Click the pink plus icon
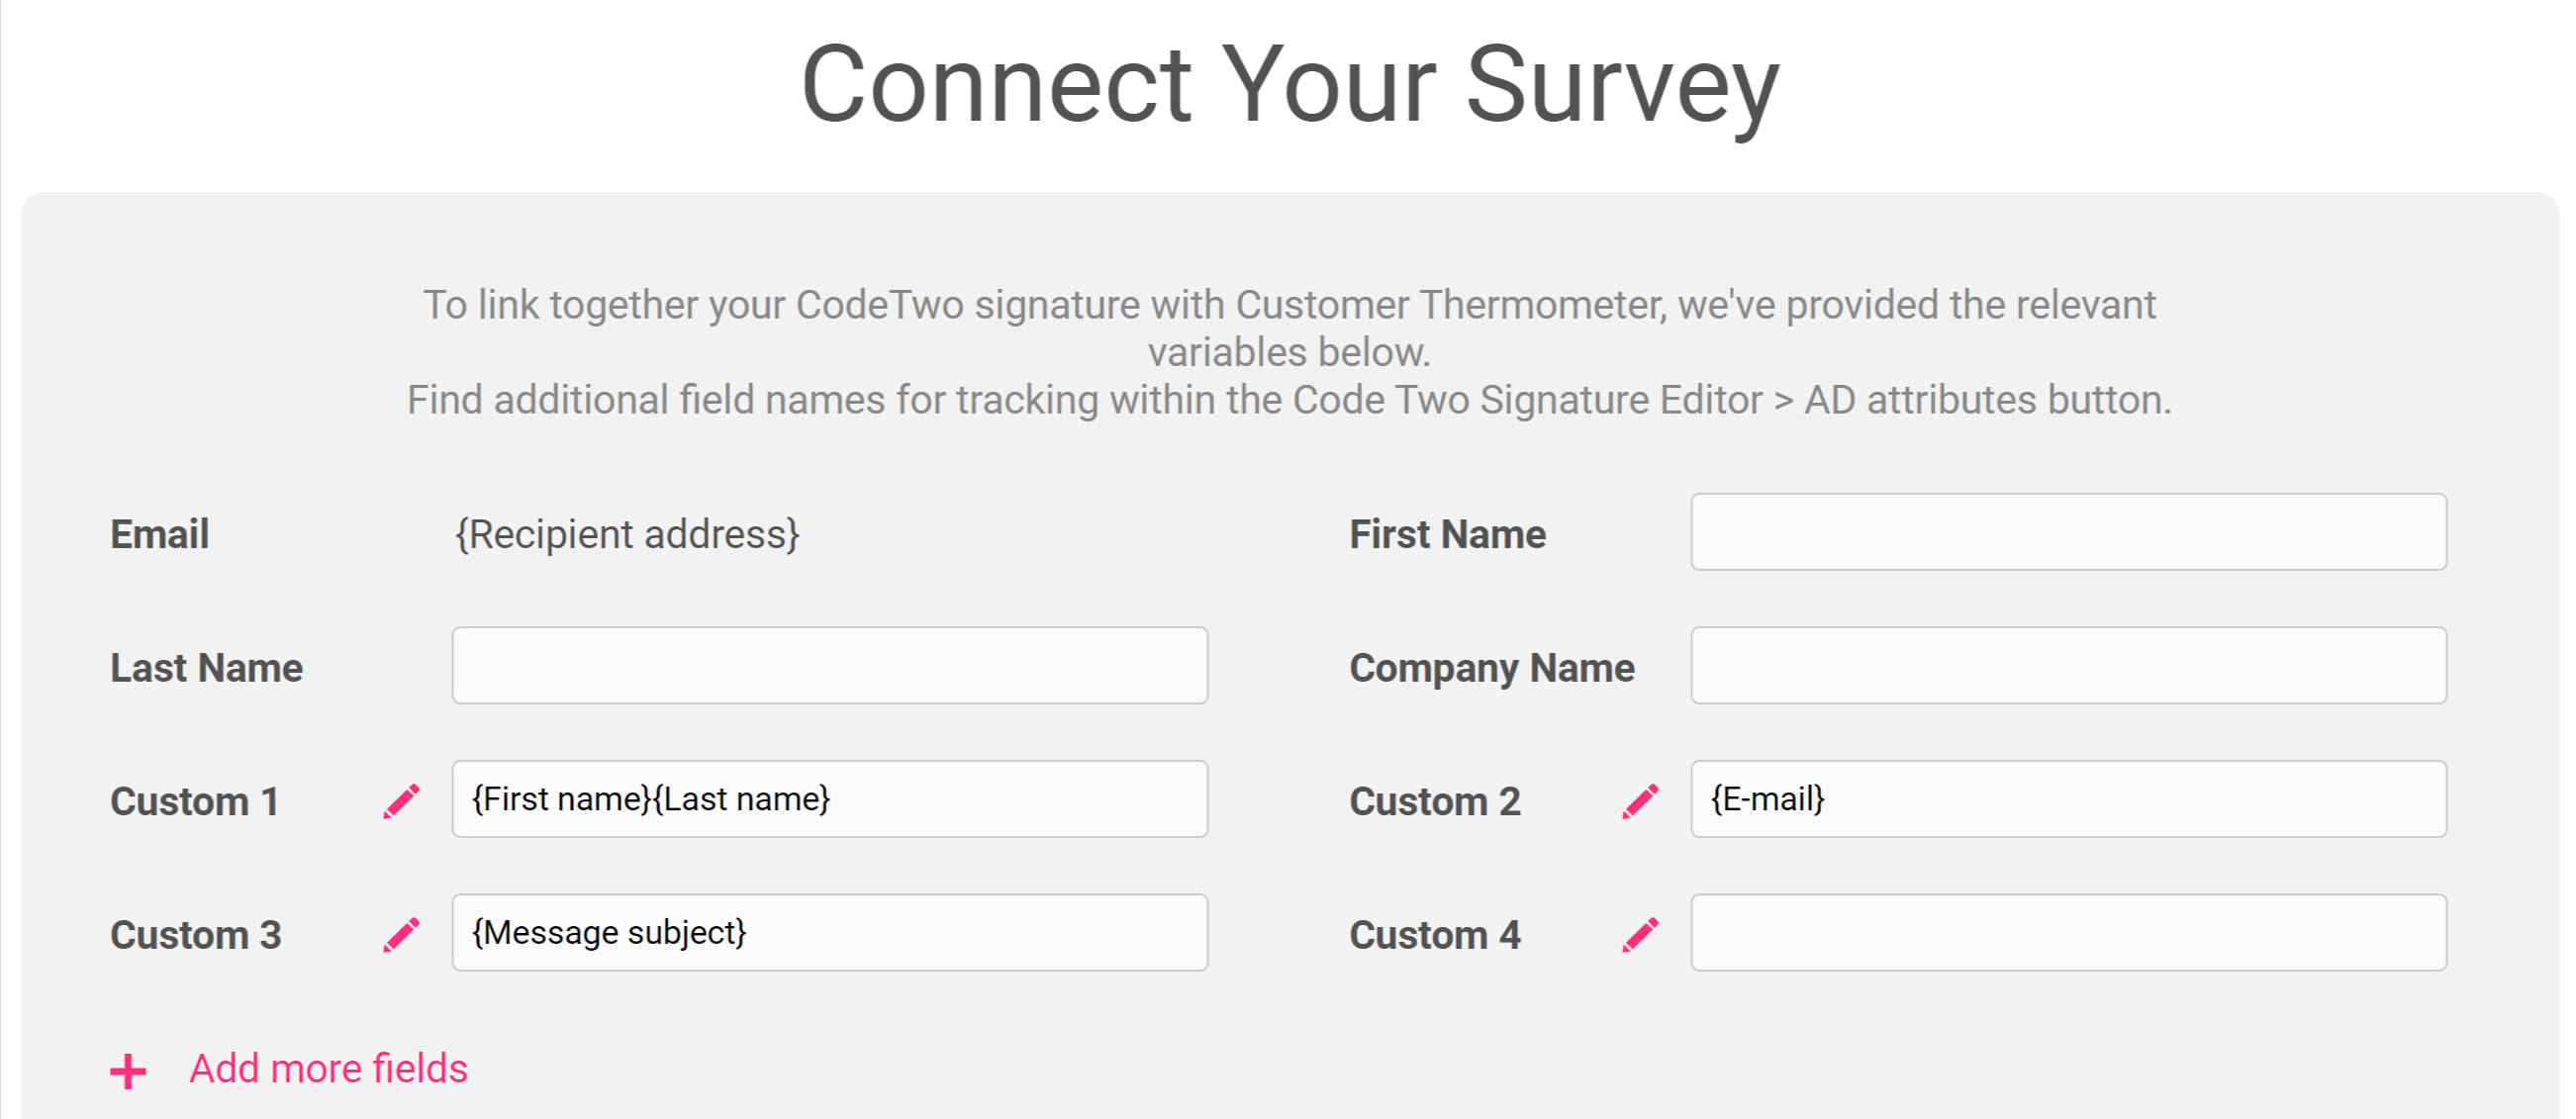The height and width of the screenshot is (1119, 2576). click(x=128, y=1071)
